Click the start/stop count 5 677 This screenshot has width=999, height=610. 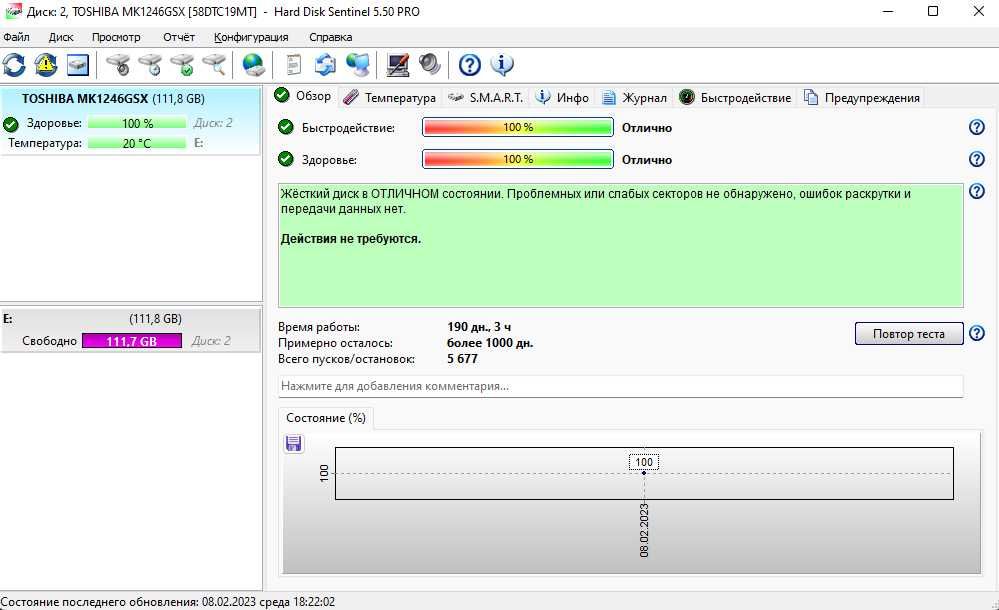click(462, 359)
